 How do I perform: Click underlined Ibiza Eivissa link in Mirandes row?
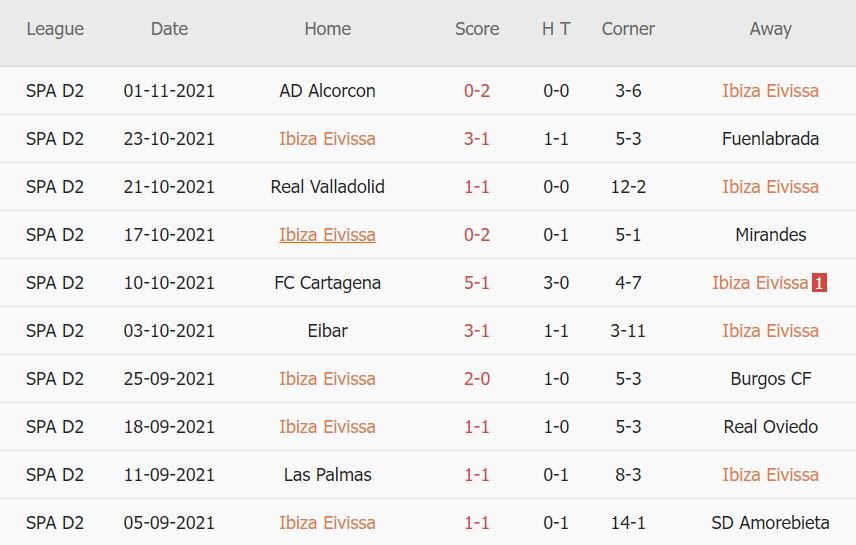[x=328, y=235]
